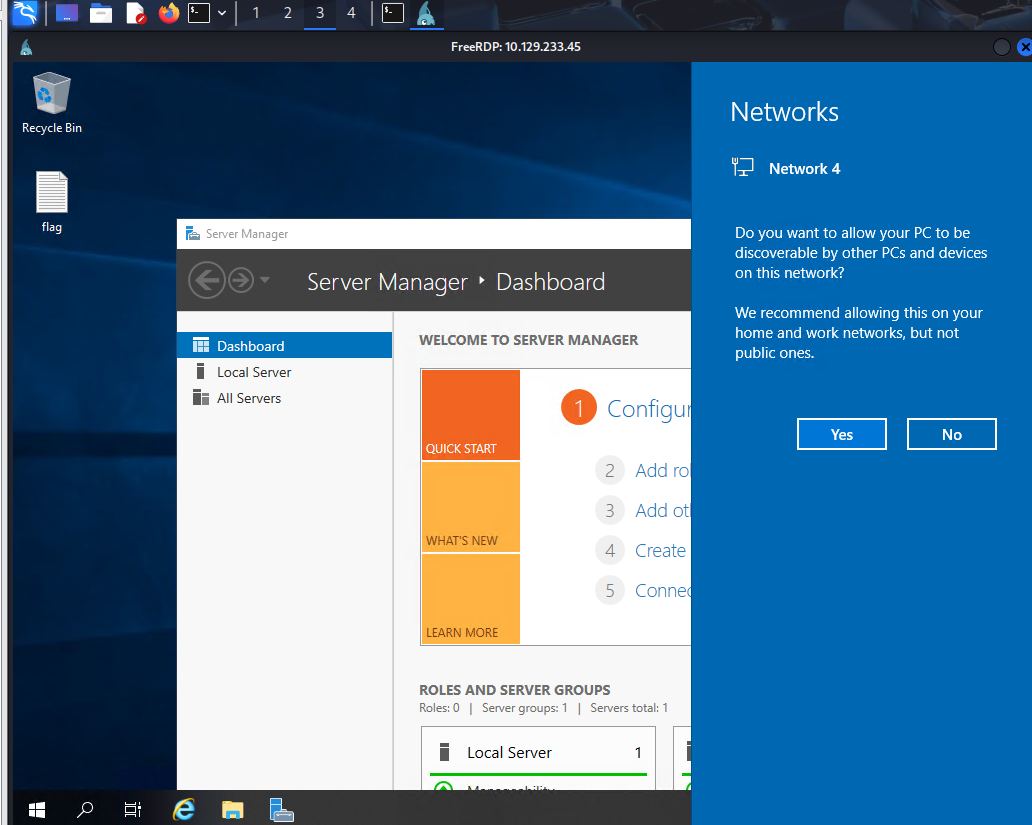Open the Recycle Bin desktop icon

tap(51, 102)
